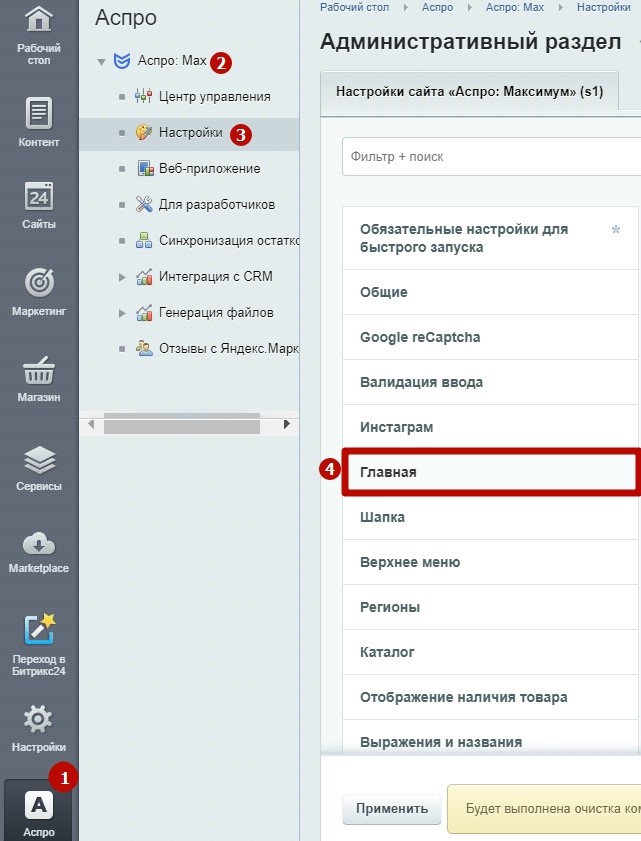Image resolution: width=641 pixels, height=841 pixels.
Task: Open Для разработчиков tree item
Action: [217, 204]
